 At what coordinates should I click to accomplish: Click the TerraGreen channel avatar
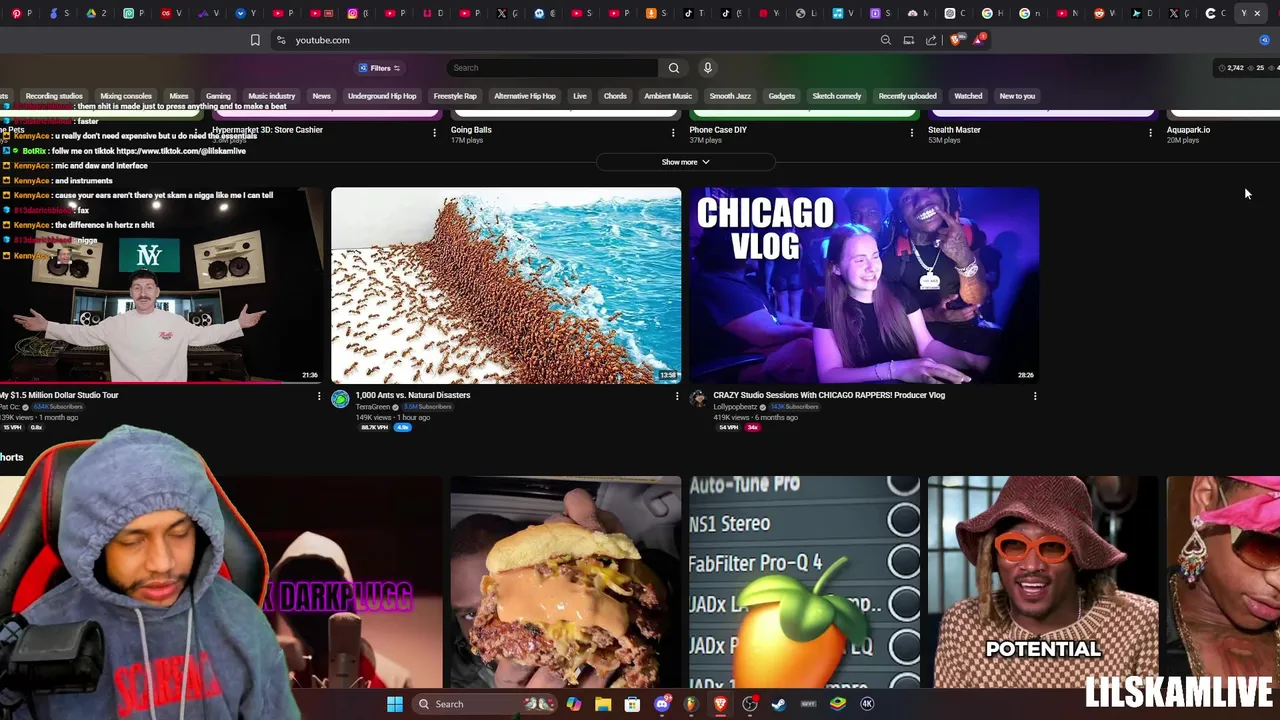(340, 399)
